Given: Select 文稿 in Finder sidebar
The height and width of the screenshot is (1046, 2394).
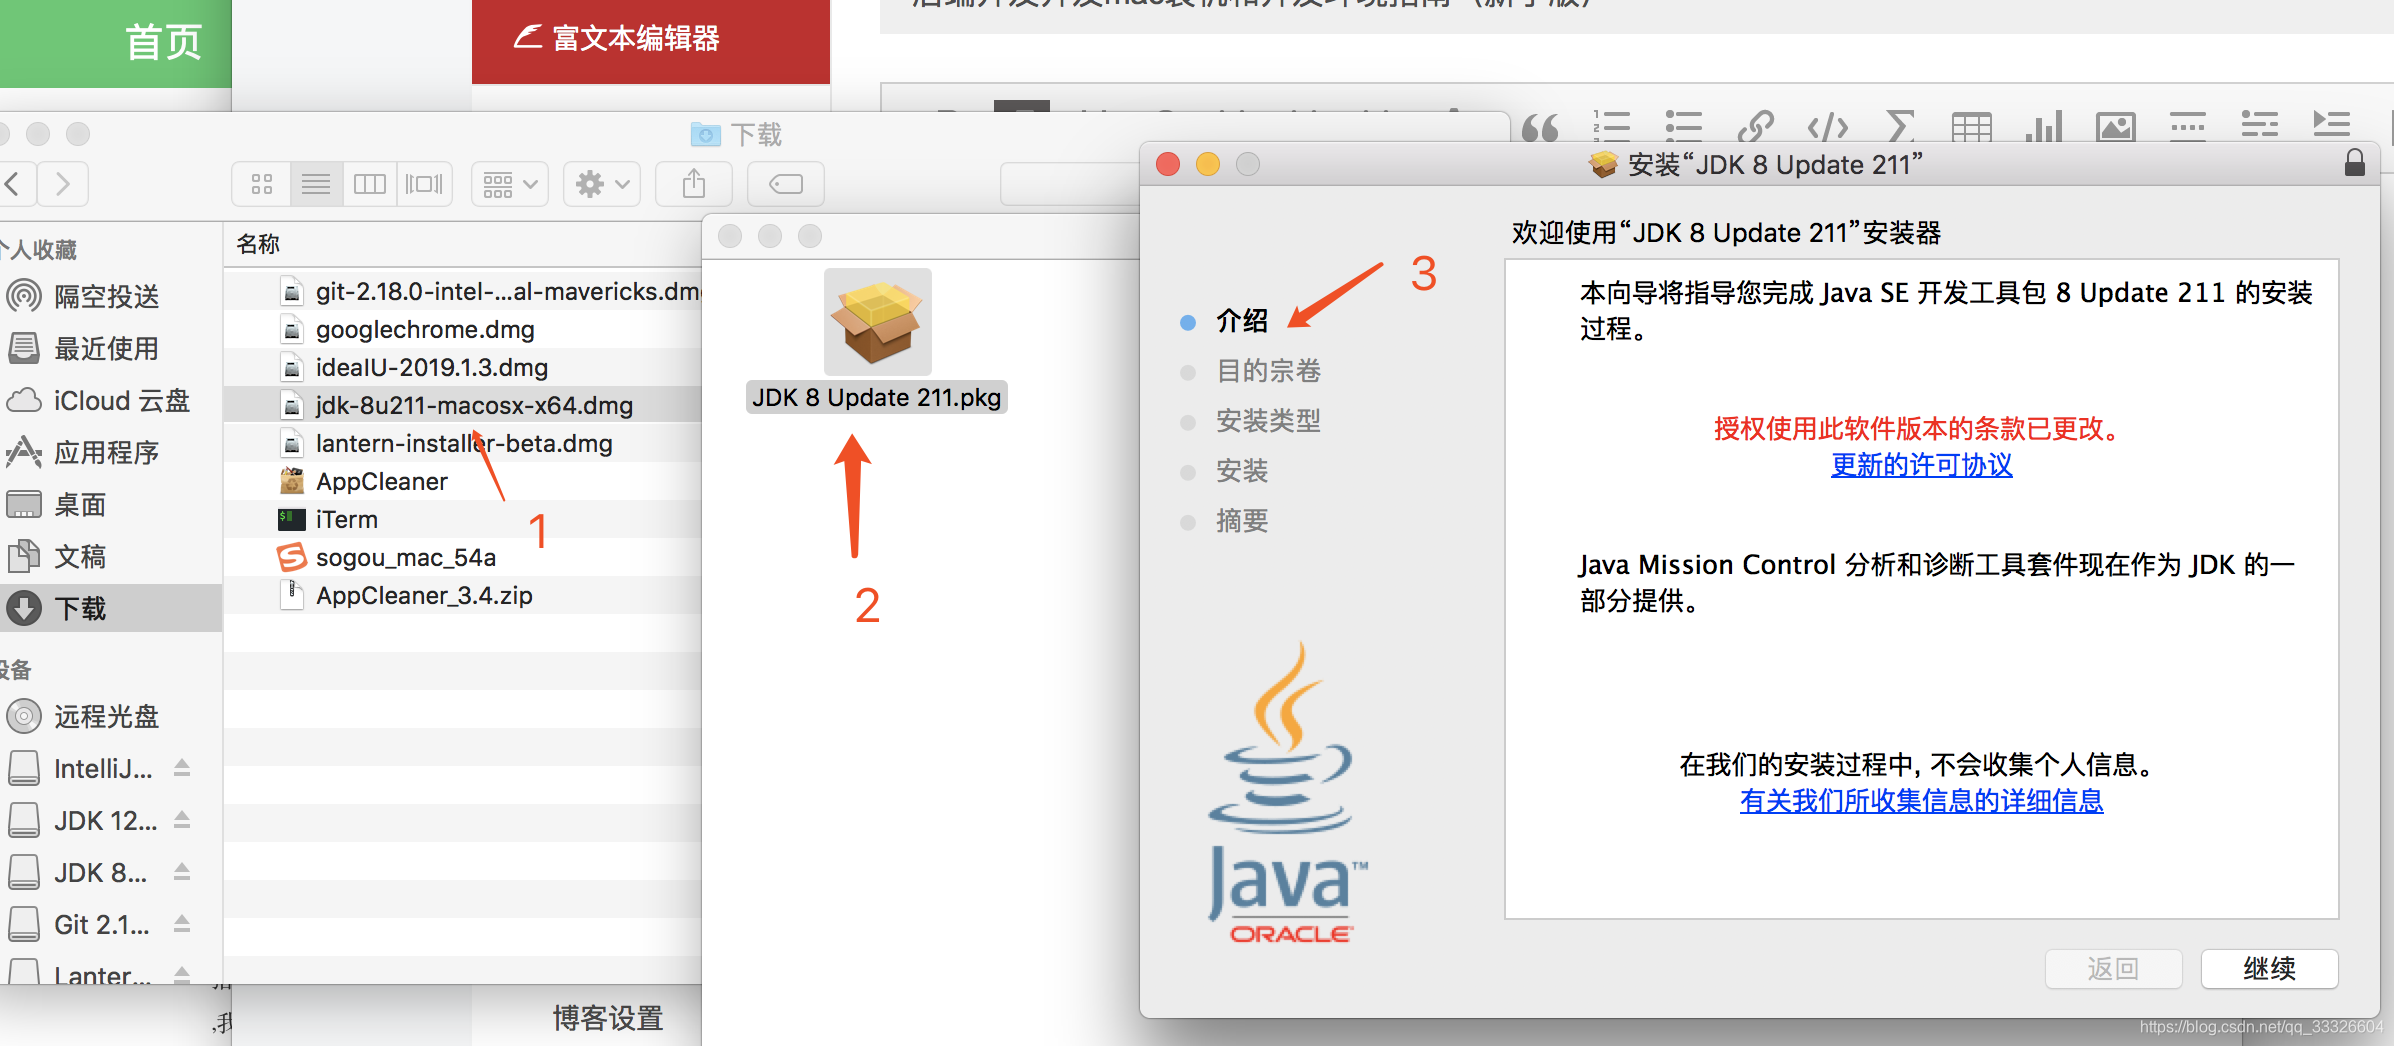Looking at the screenshot, I should (x=110, y=556).
